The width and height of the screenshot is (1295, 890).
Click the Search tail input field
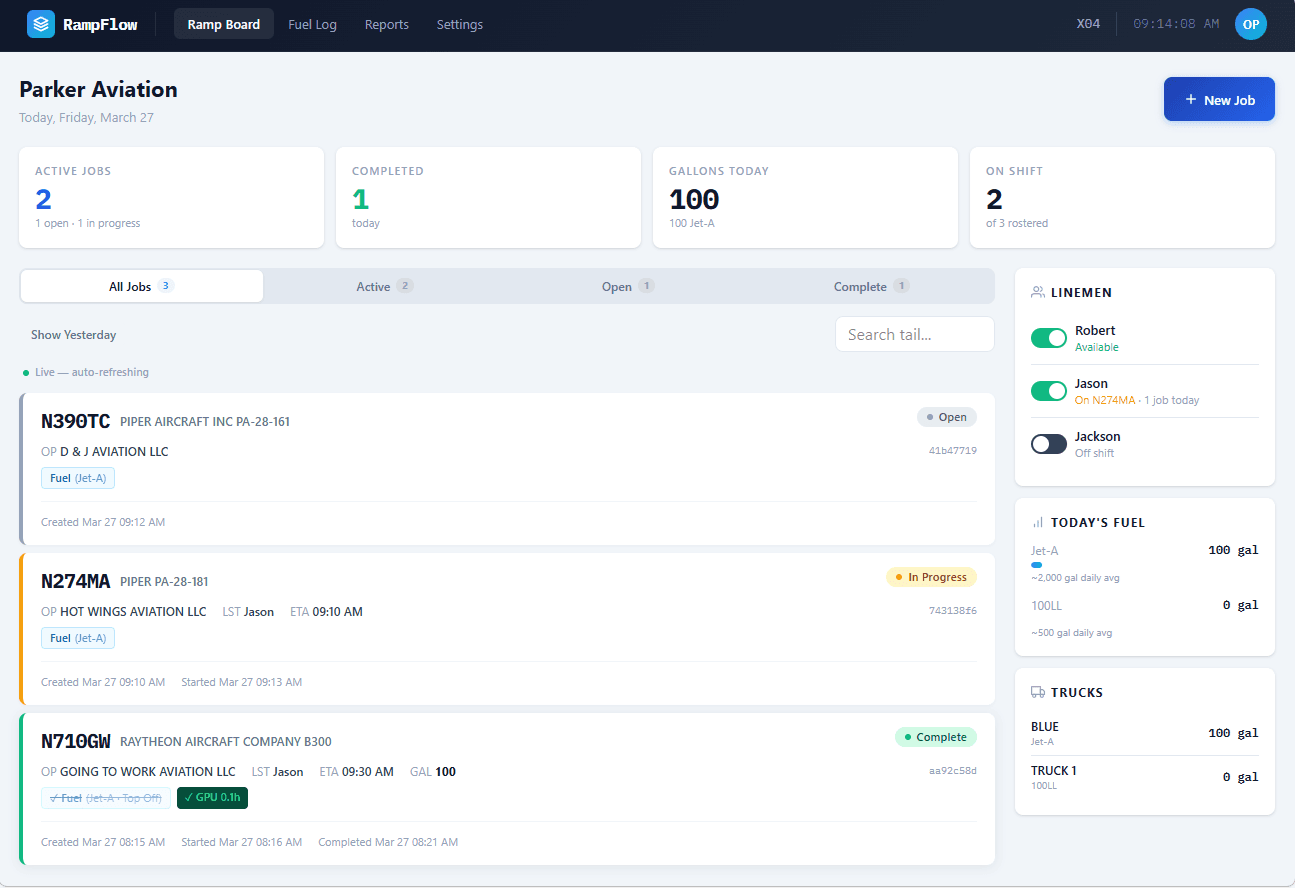[914, 335]
